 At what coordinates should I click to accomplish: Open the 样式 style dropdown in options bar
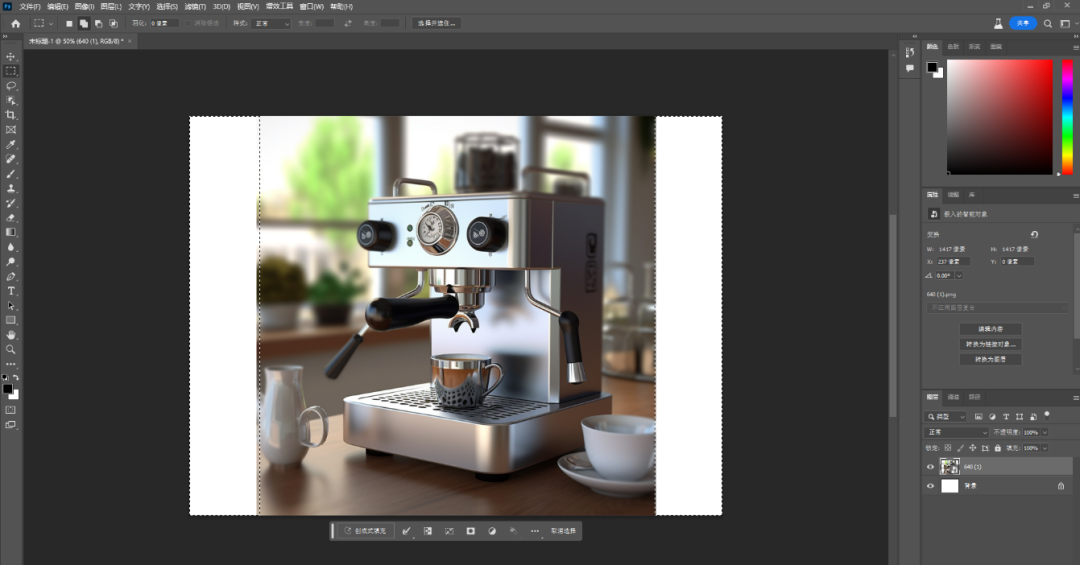(x=271, y=23)
